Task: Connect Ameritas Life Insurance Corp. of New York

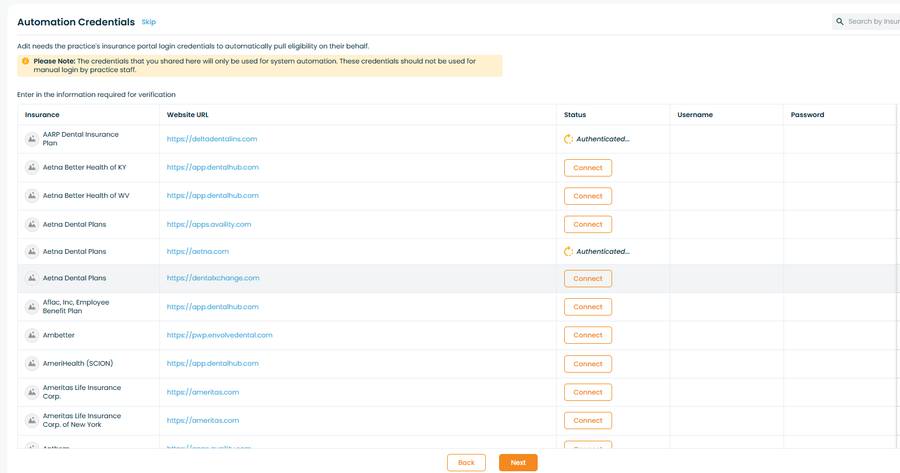Action: [588, 421]
